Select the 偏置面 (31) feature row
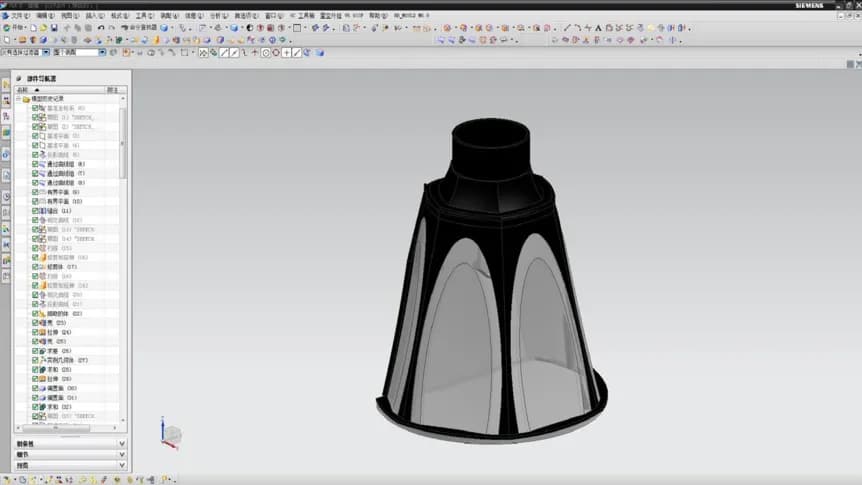Screen dimensions: 862x485 point(67,398)
